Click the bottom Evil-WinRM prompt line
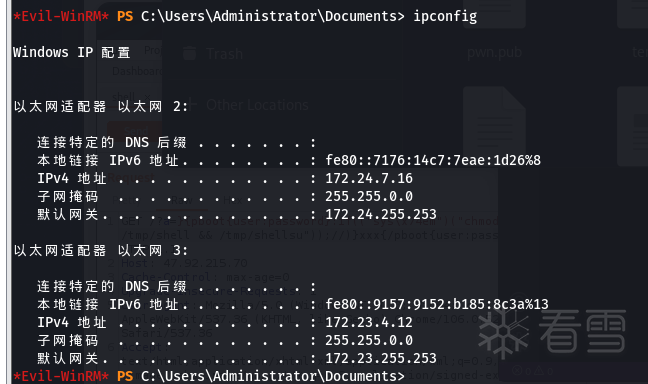The image size is (648, 384). [209, 376]
